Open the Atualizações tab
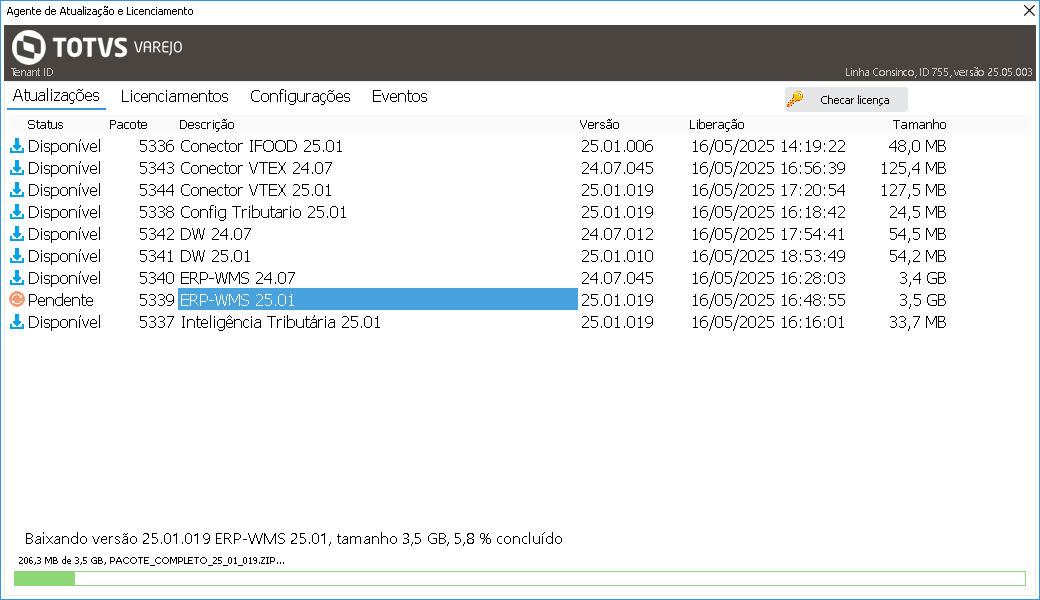The image size is (1040, 600). pyautogui.click(x=56, y=96)
